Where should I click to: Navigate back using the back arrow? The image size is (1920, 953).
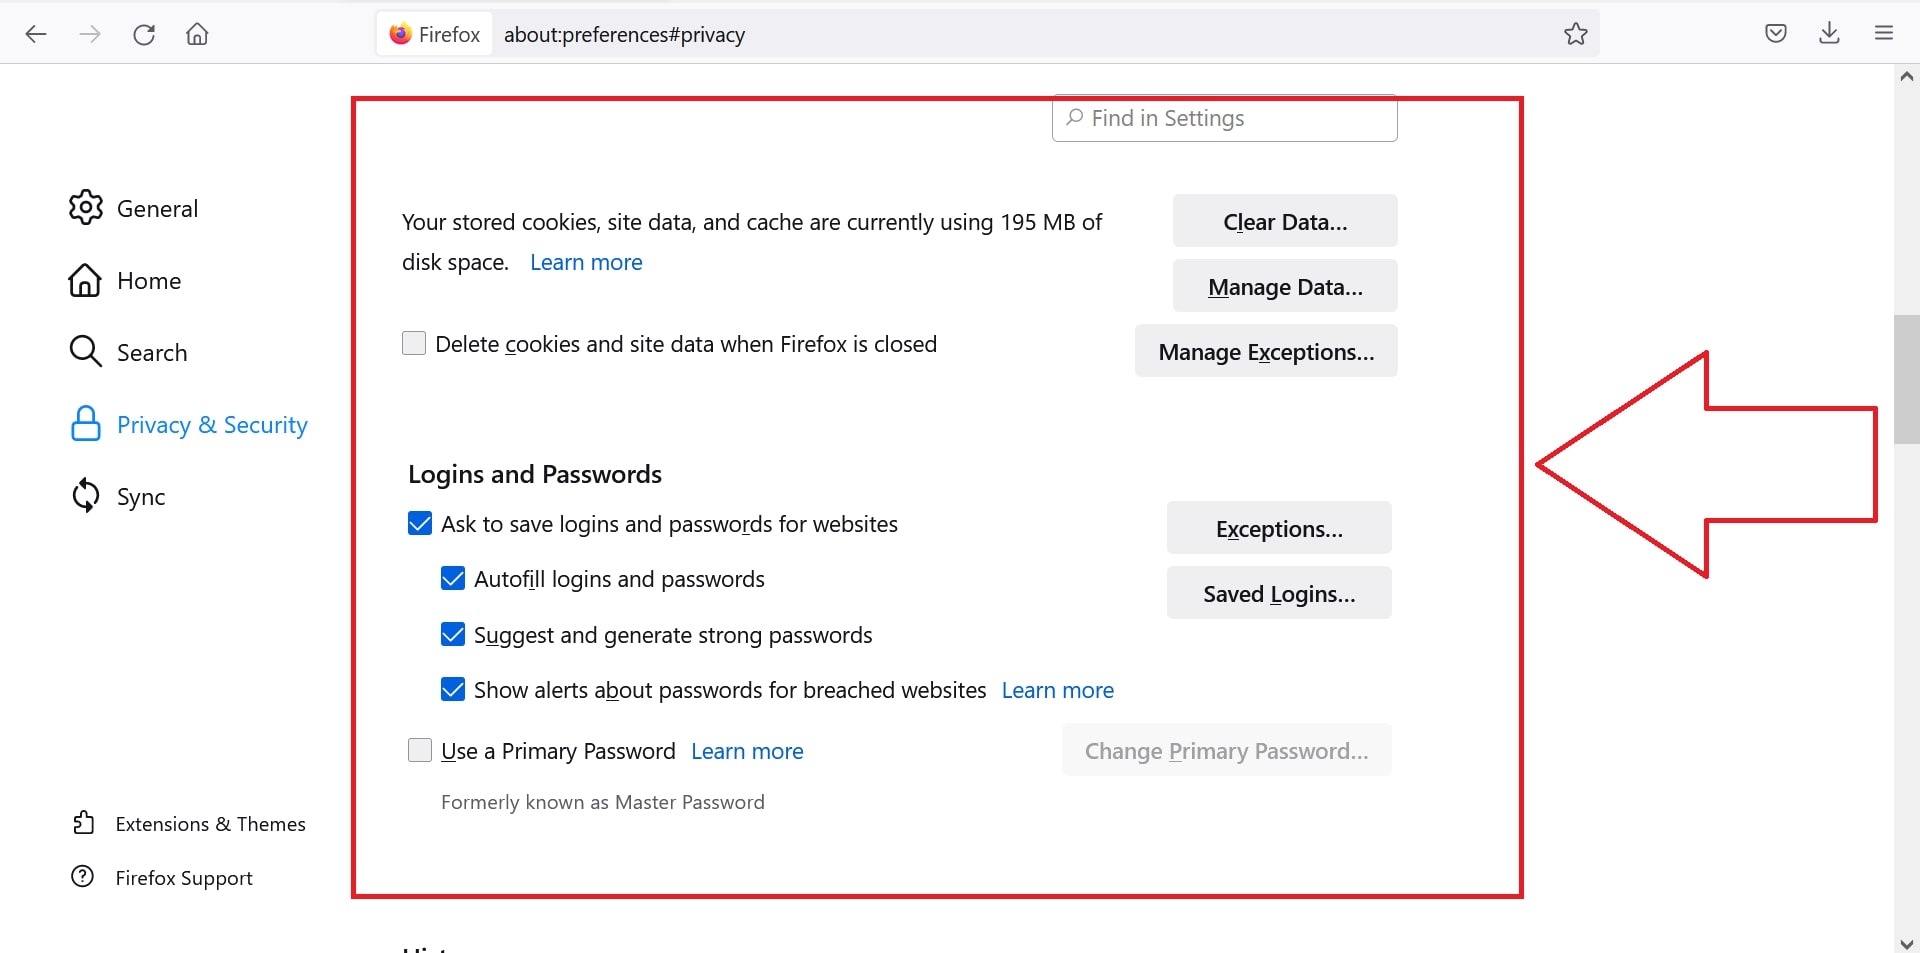pos(36,33)
